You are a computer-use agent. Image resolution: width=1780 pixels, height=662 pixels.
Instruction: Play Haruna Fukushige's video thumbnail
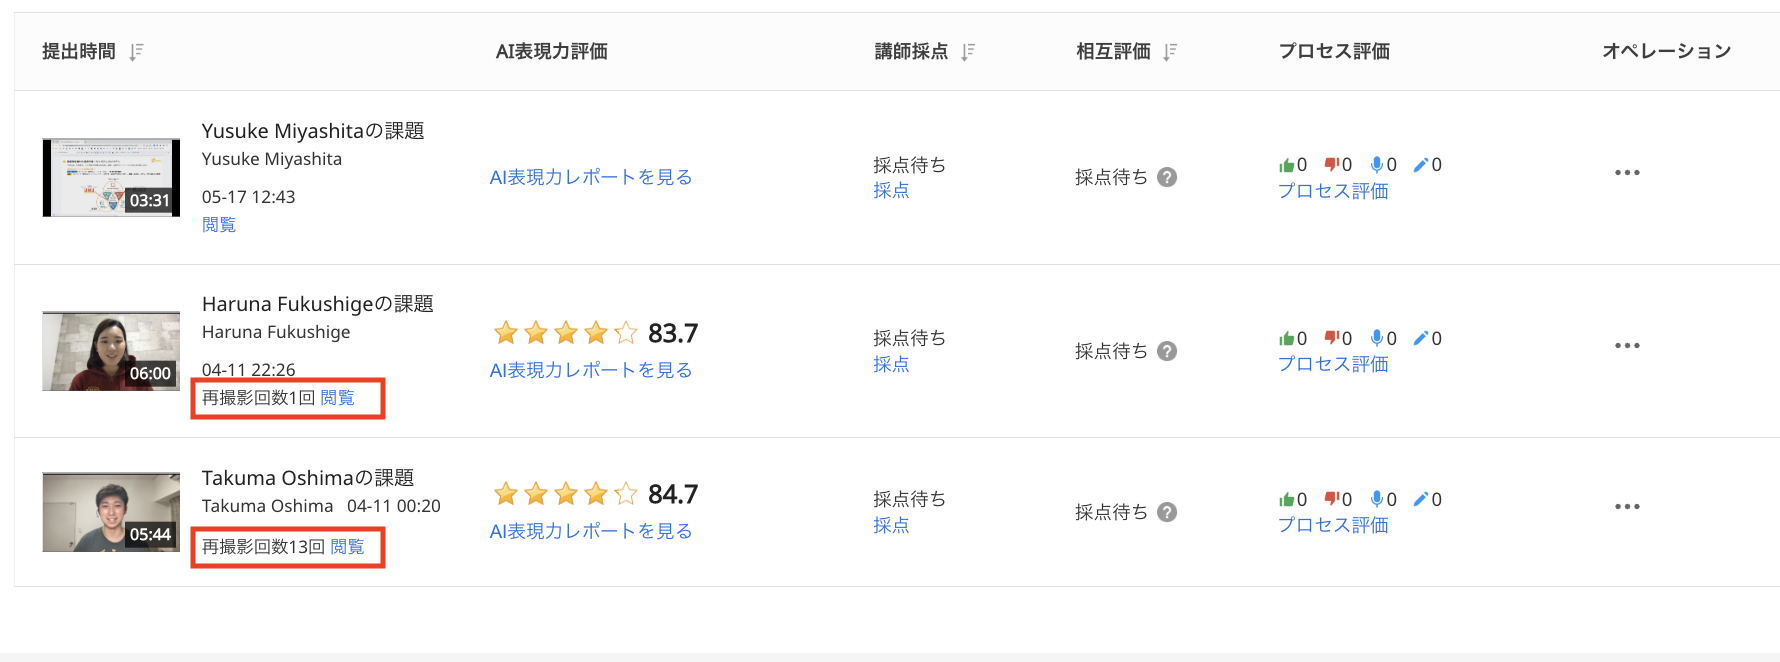pos(111,351)
